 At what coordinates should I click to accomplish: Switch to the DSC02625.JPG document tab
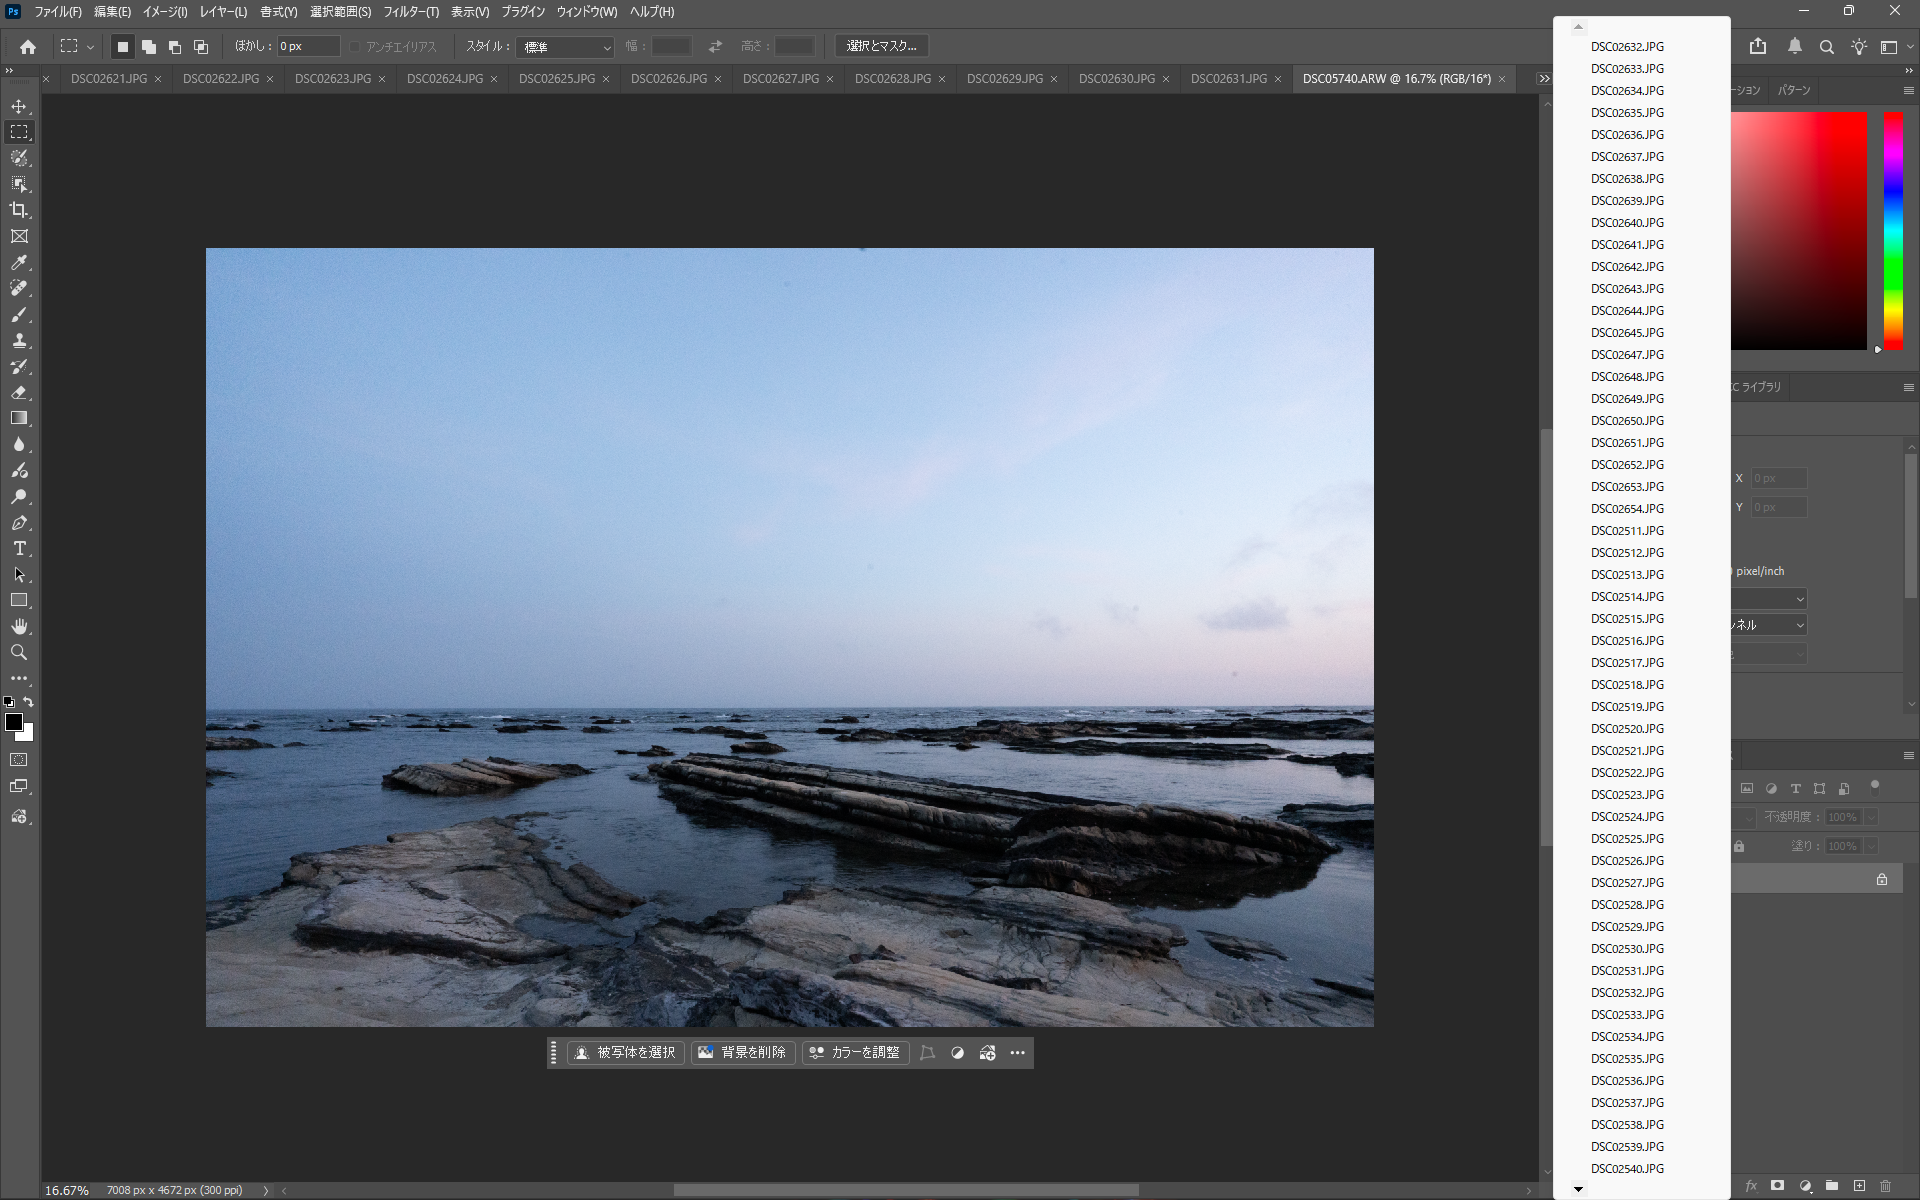556,78
